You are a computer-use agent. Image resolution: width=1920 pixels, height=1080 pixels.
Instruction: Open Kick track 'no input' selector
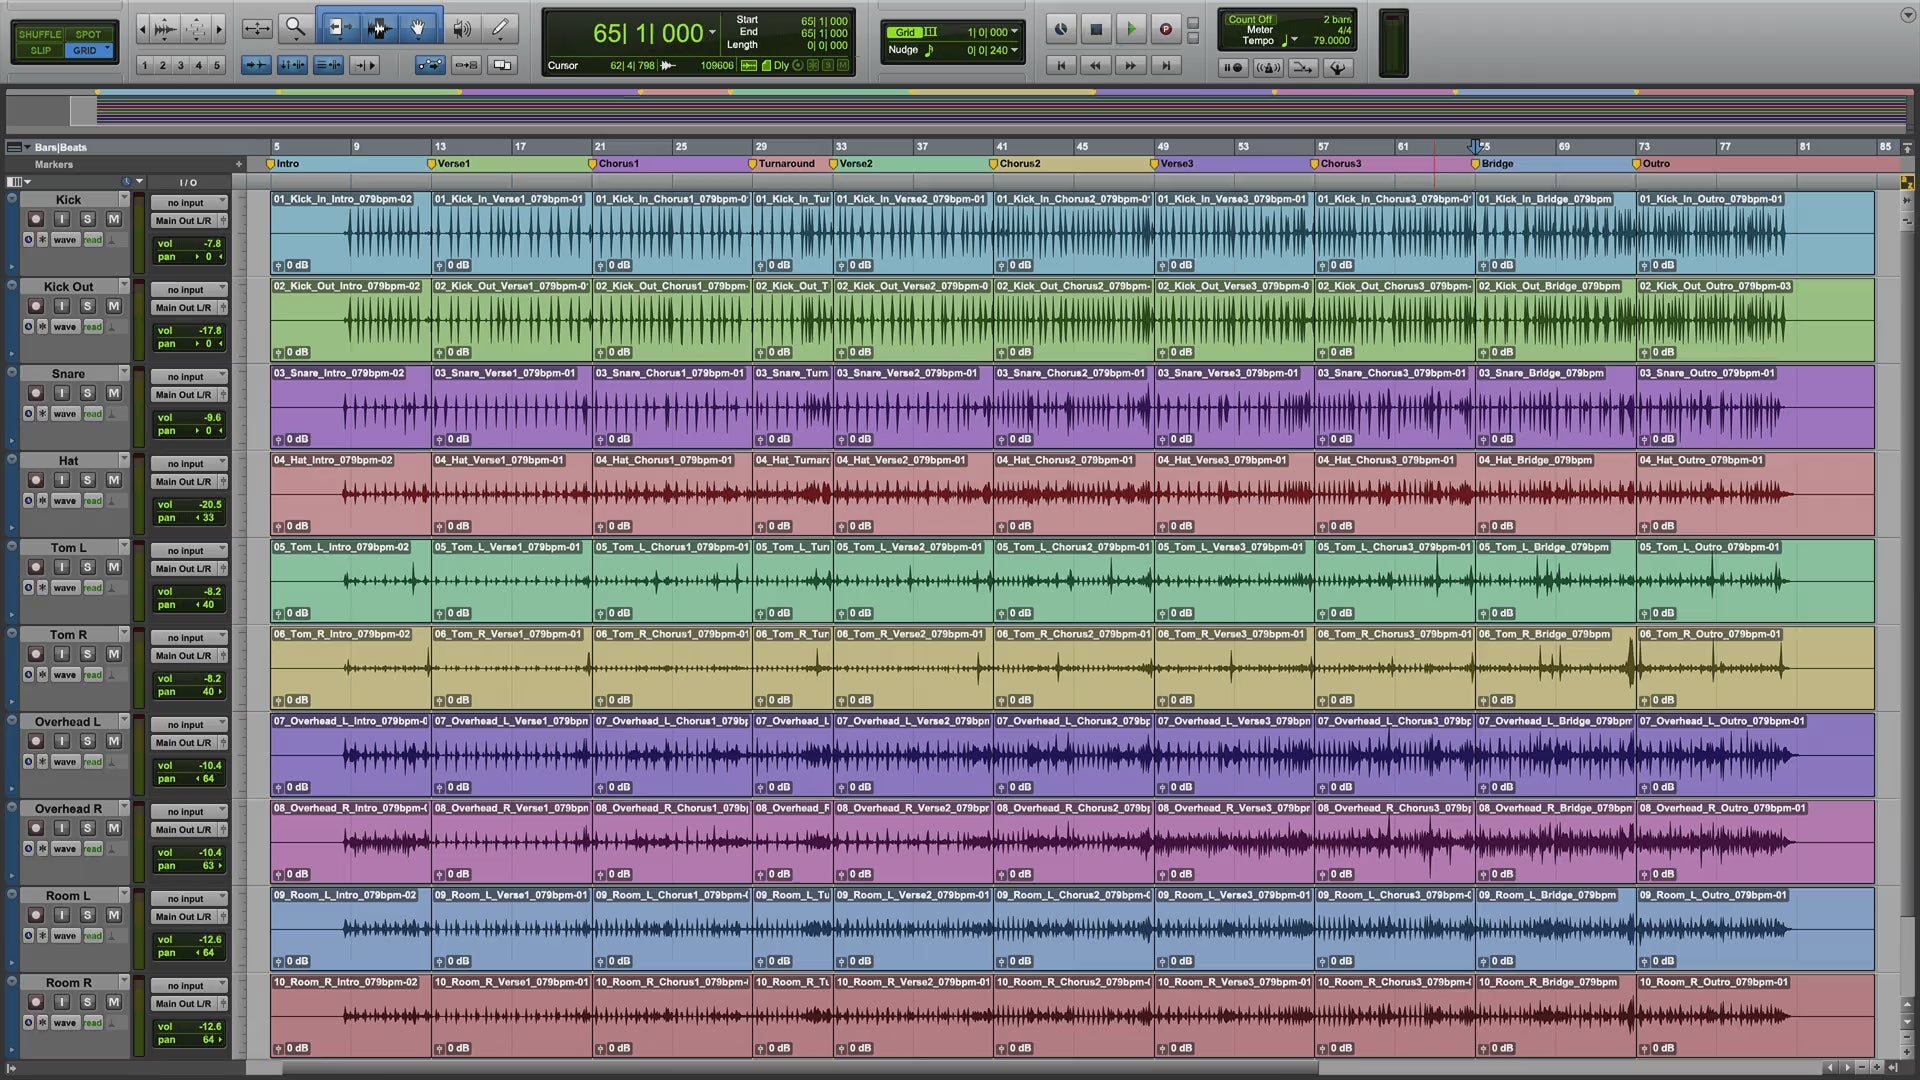(x=189, y=203)
